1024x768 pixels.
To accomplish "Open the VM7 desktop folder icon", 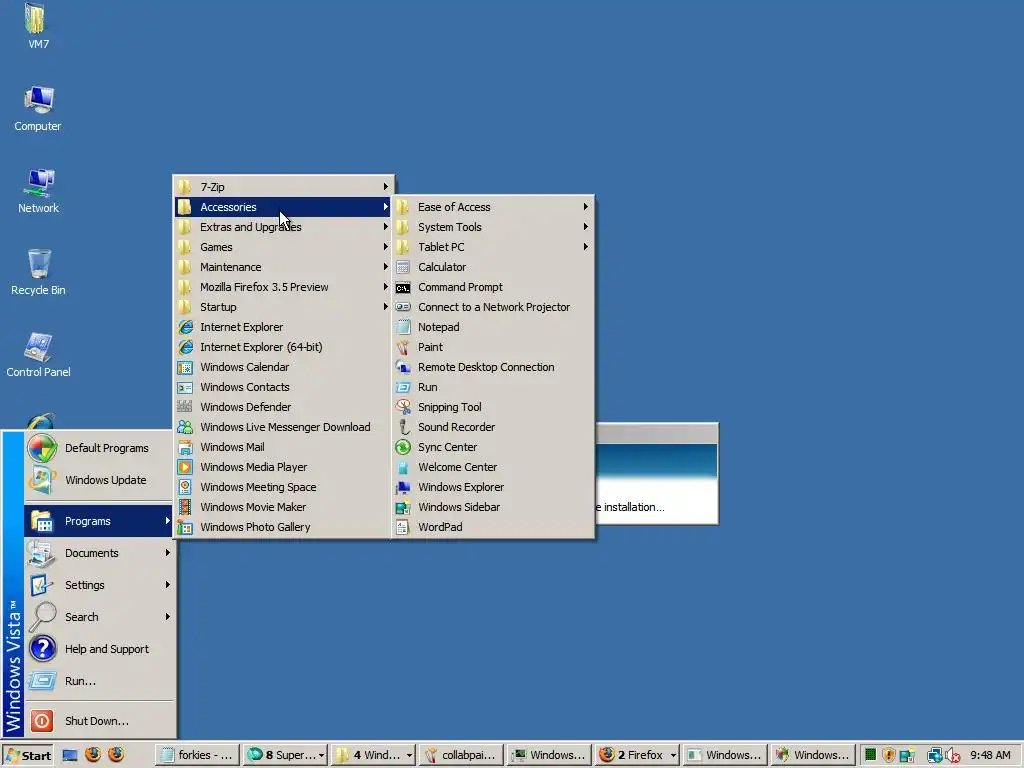I will [37, 20].
